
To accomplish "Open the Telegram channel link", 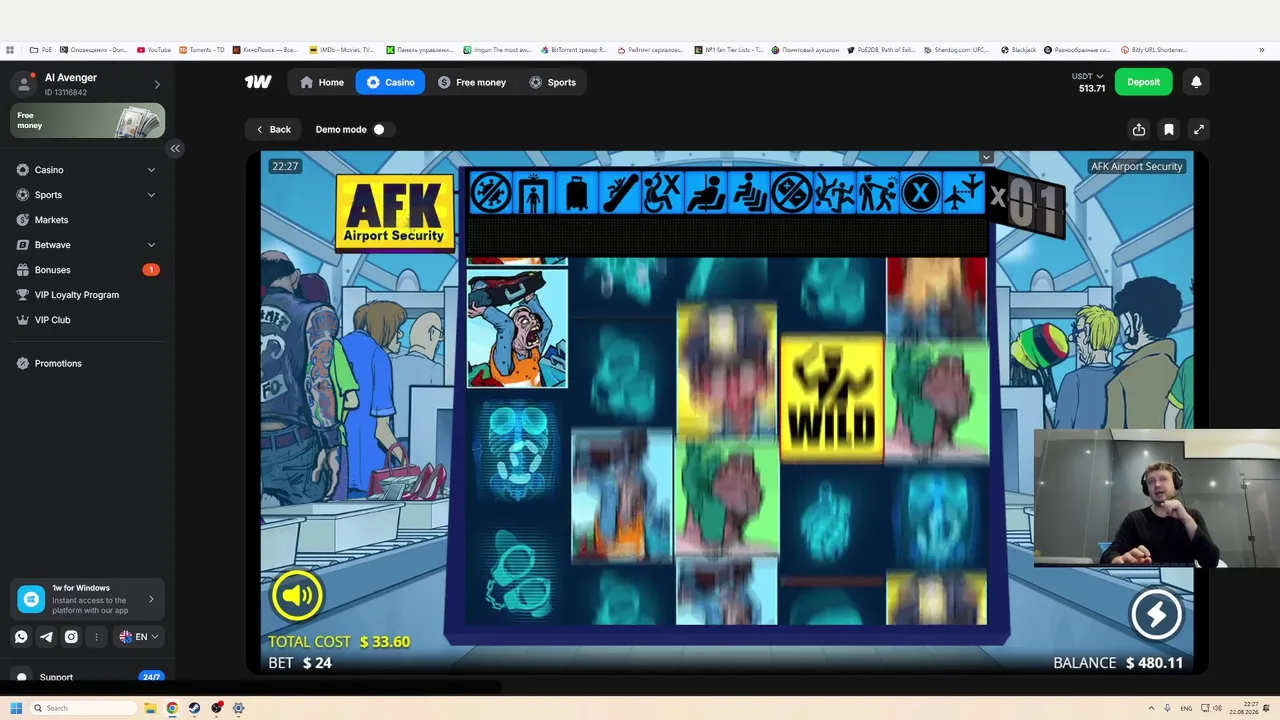I will point(46,637).
